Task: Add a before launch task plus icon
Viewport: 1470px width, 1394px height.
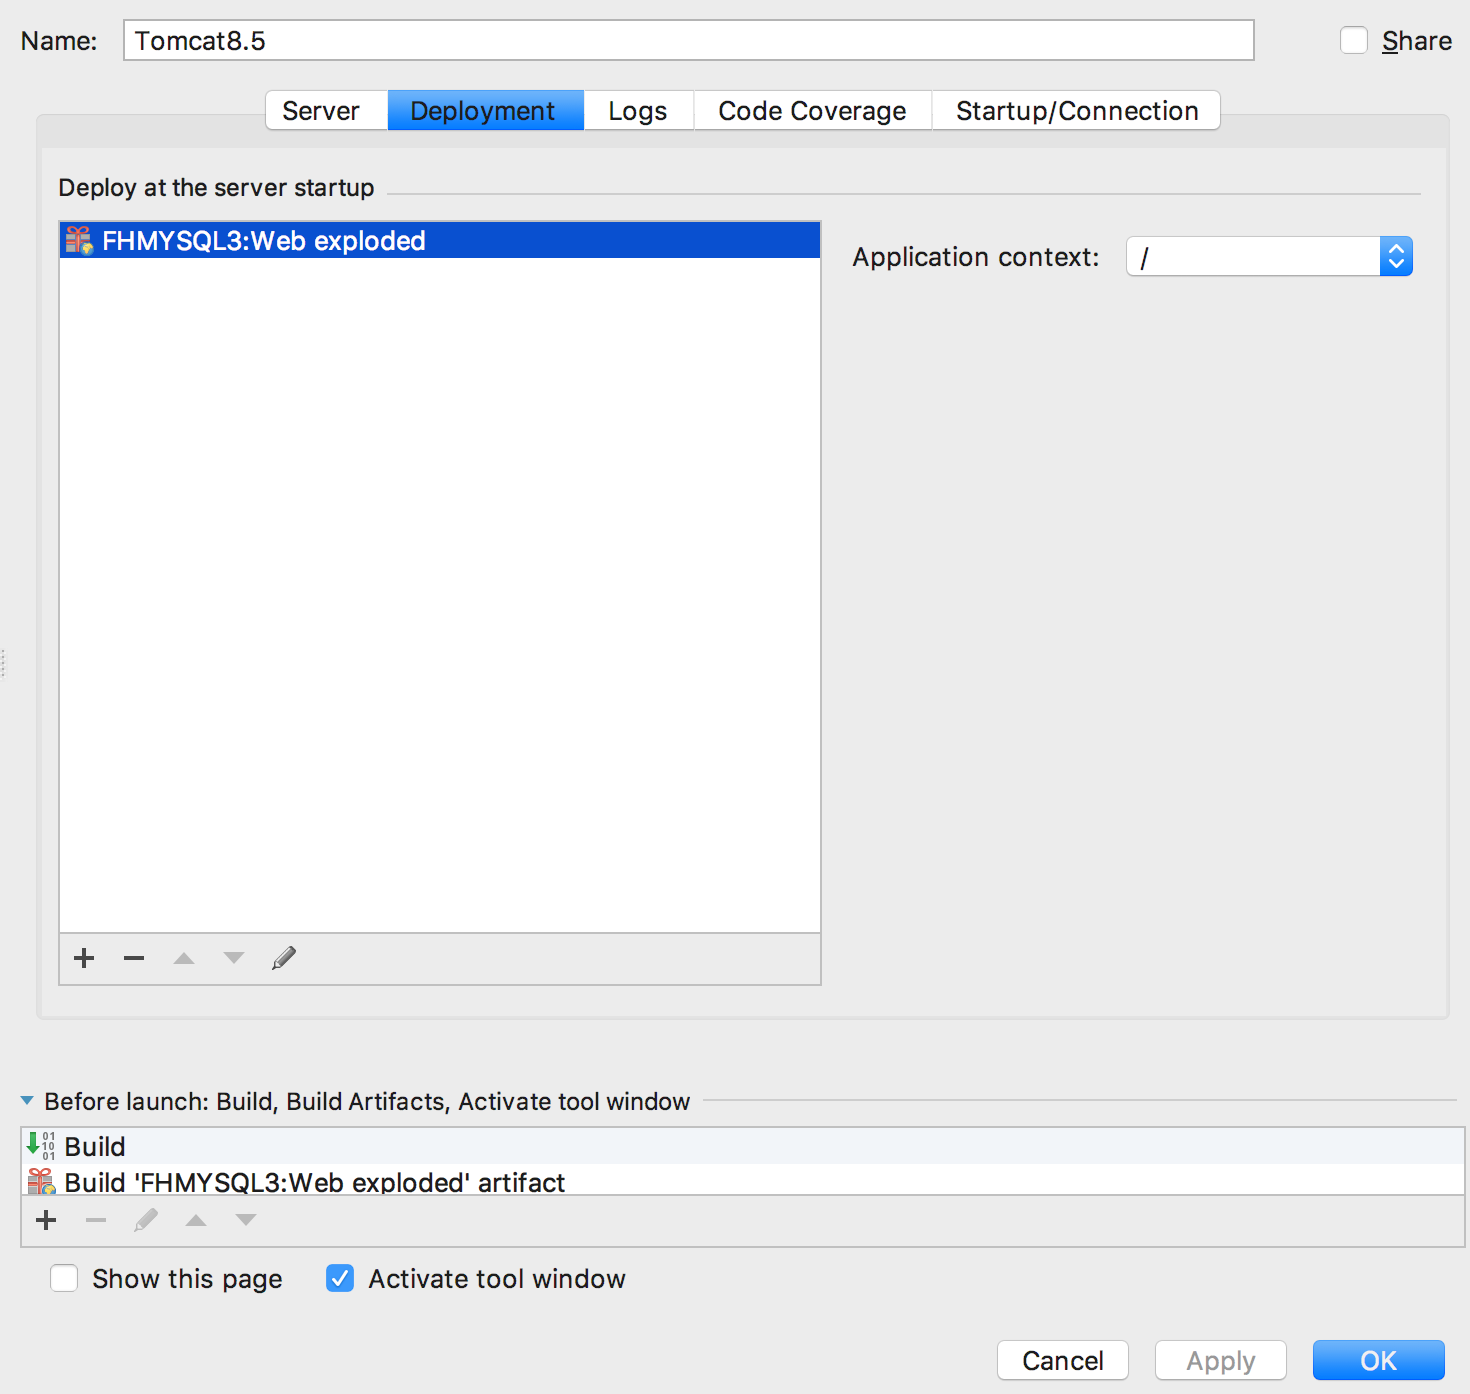Action: [x=46, y=1220]
